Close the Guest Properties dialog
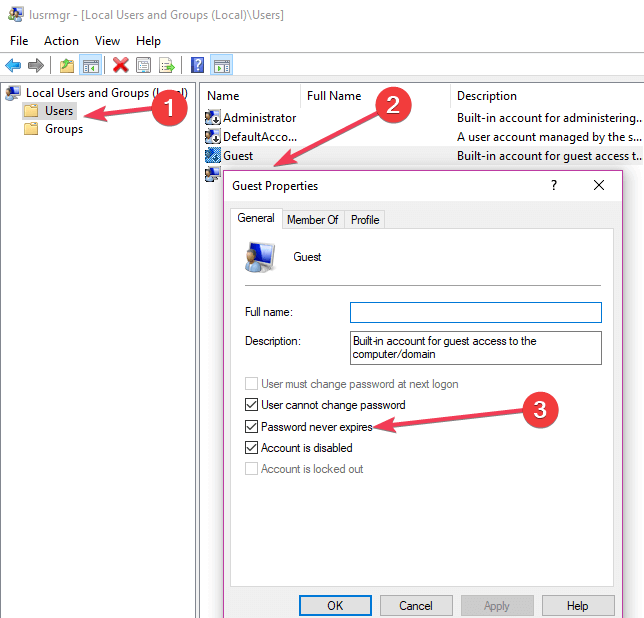This screenshot has height=618, width=644. (599, 185)
